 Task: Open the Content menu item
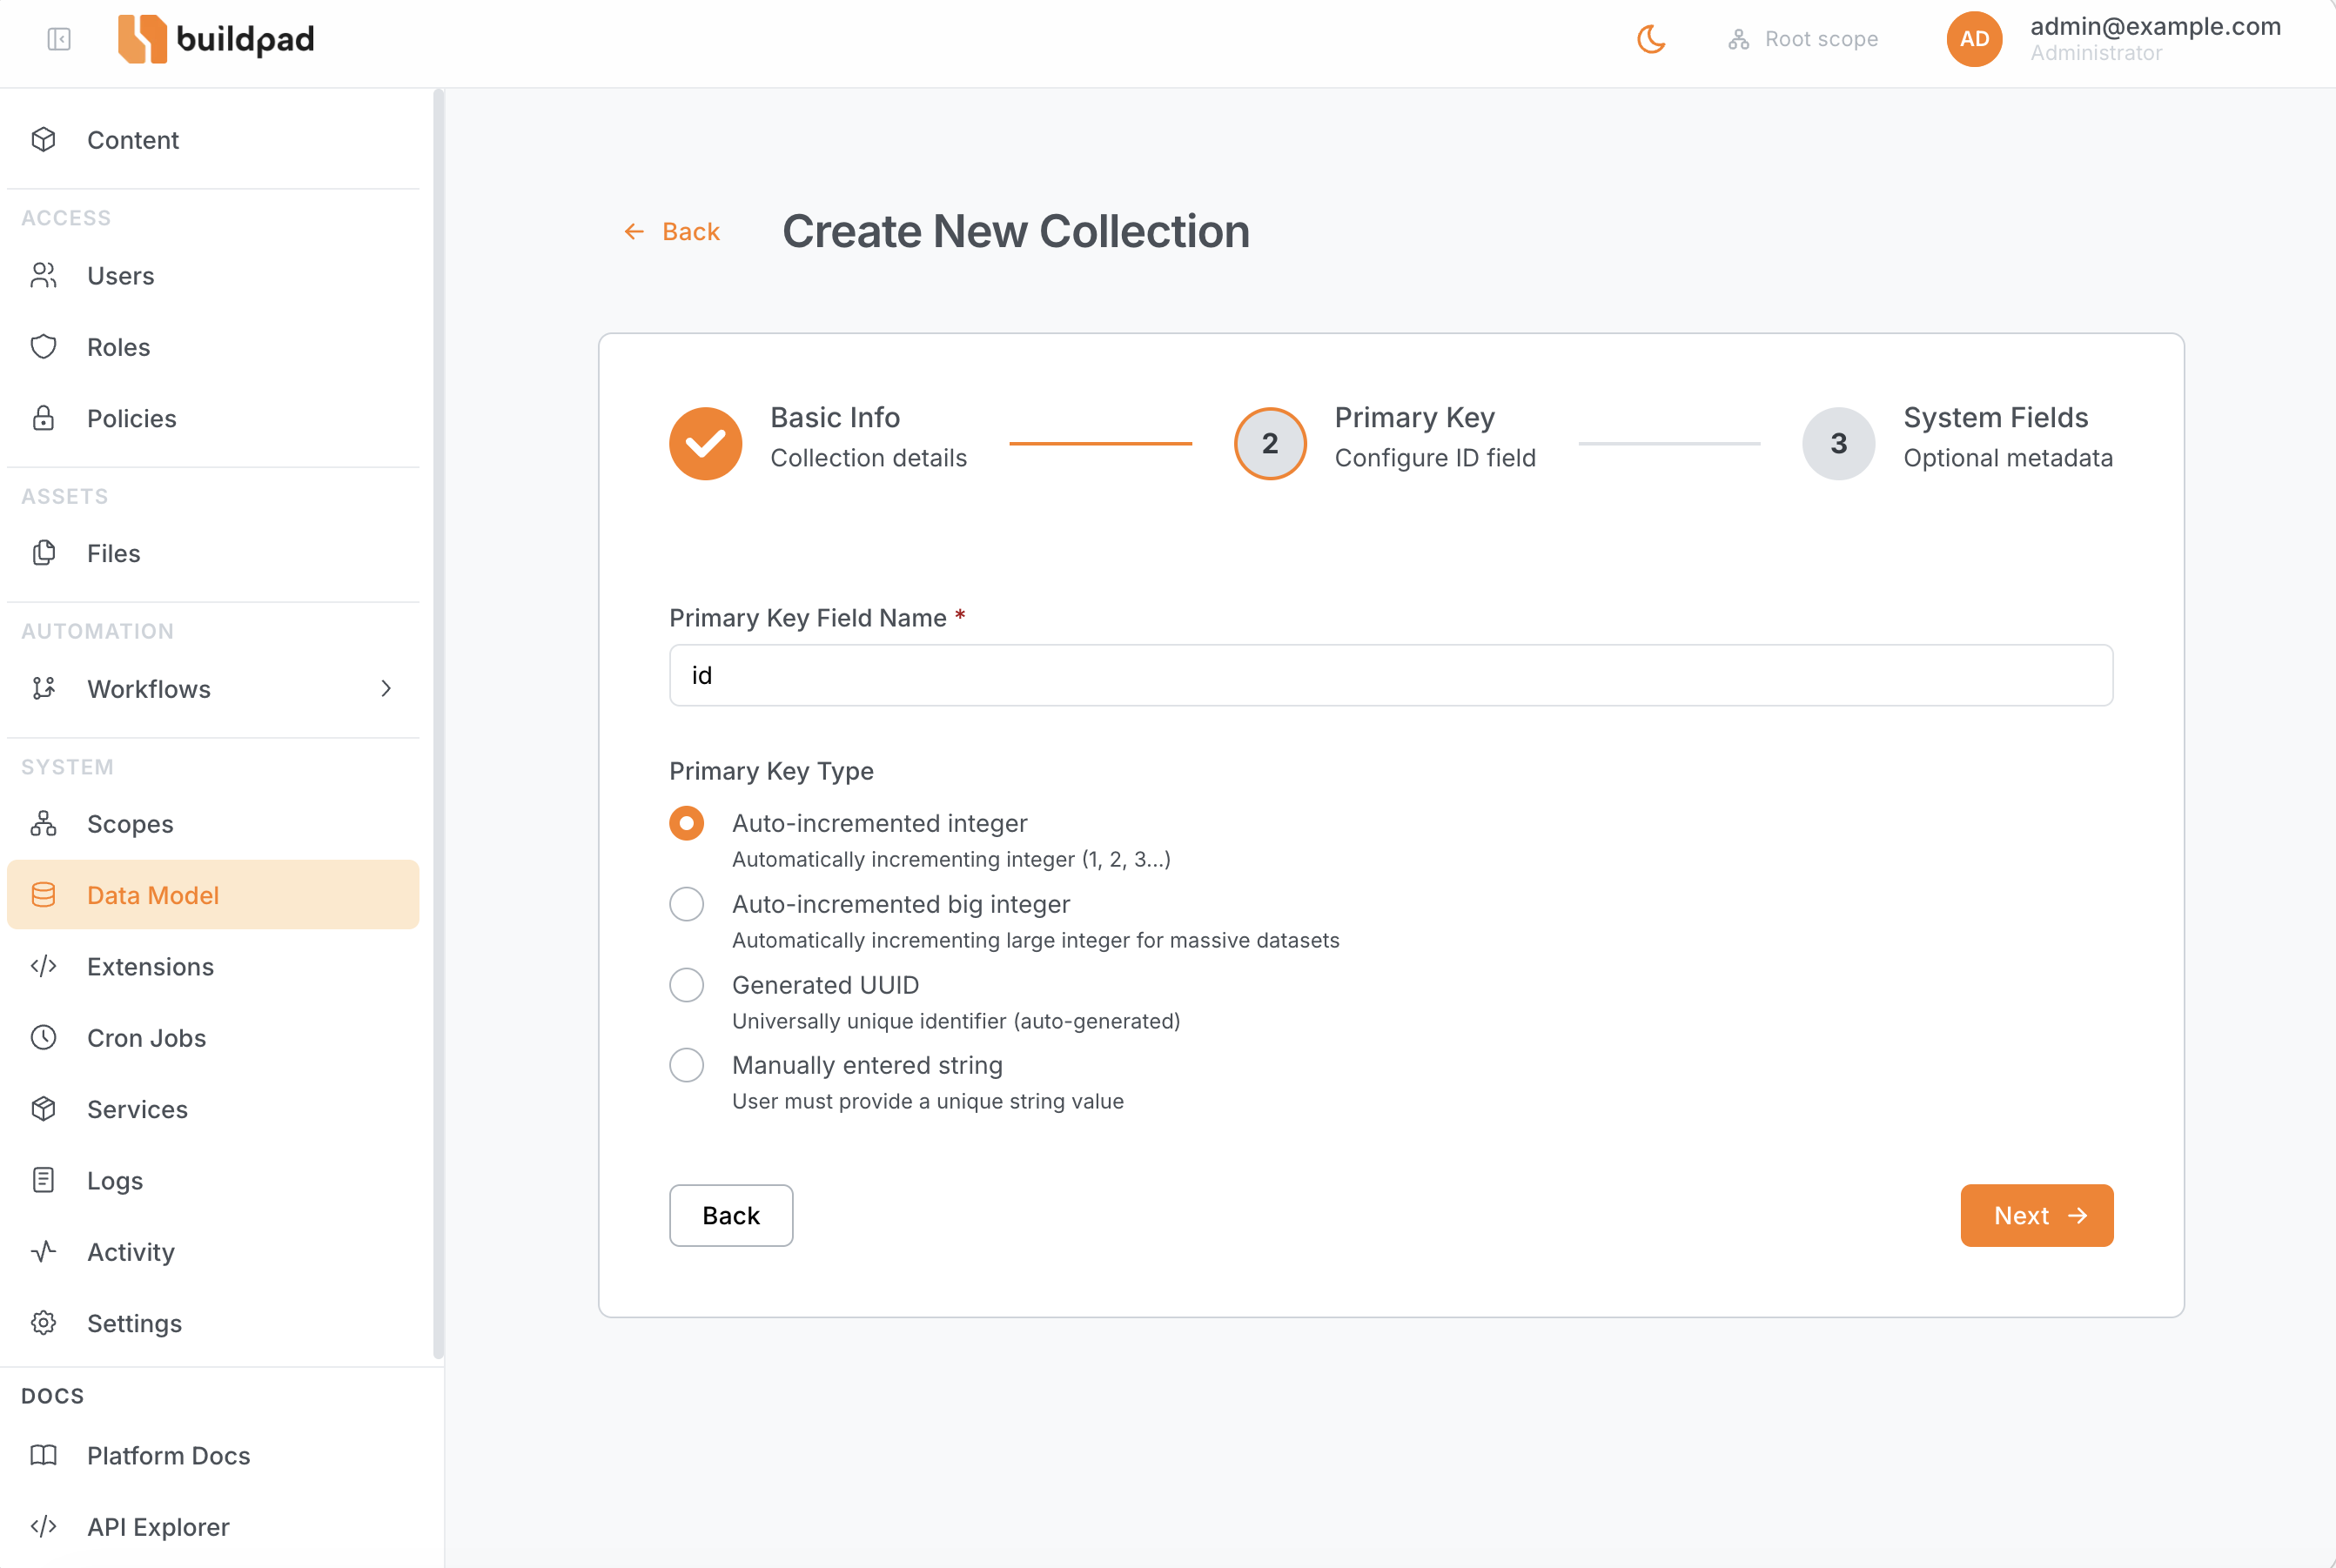click(213, 139)
